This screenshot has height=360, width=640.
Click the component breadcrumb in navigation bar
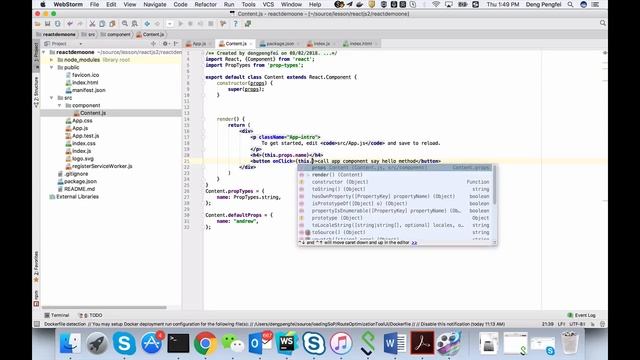tap(116, 35)
